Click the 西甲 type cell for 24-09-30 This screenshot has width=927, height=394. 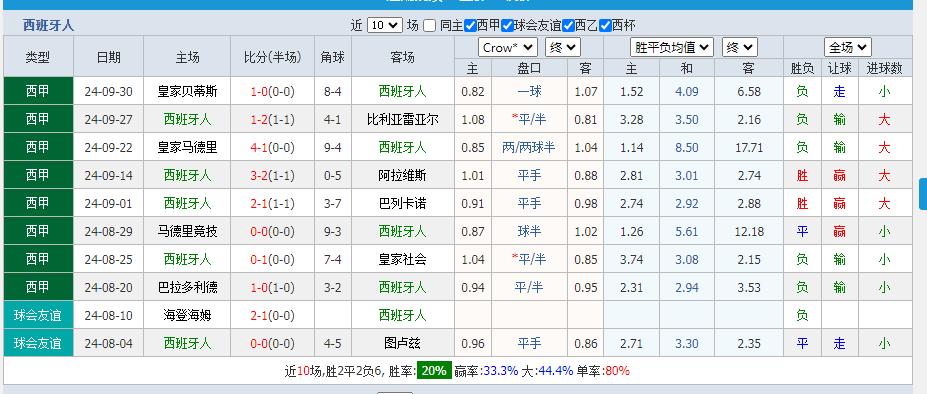tap(38, 91)
